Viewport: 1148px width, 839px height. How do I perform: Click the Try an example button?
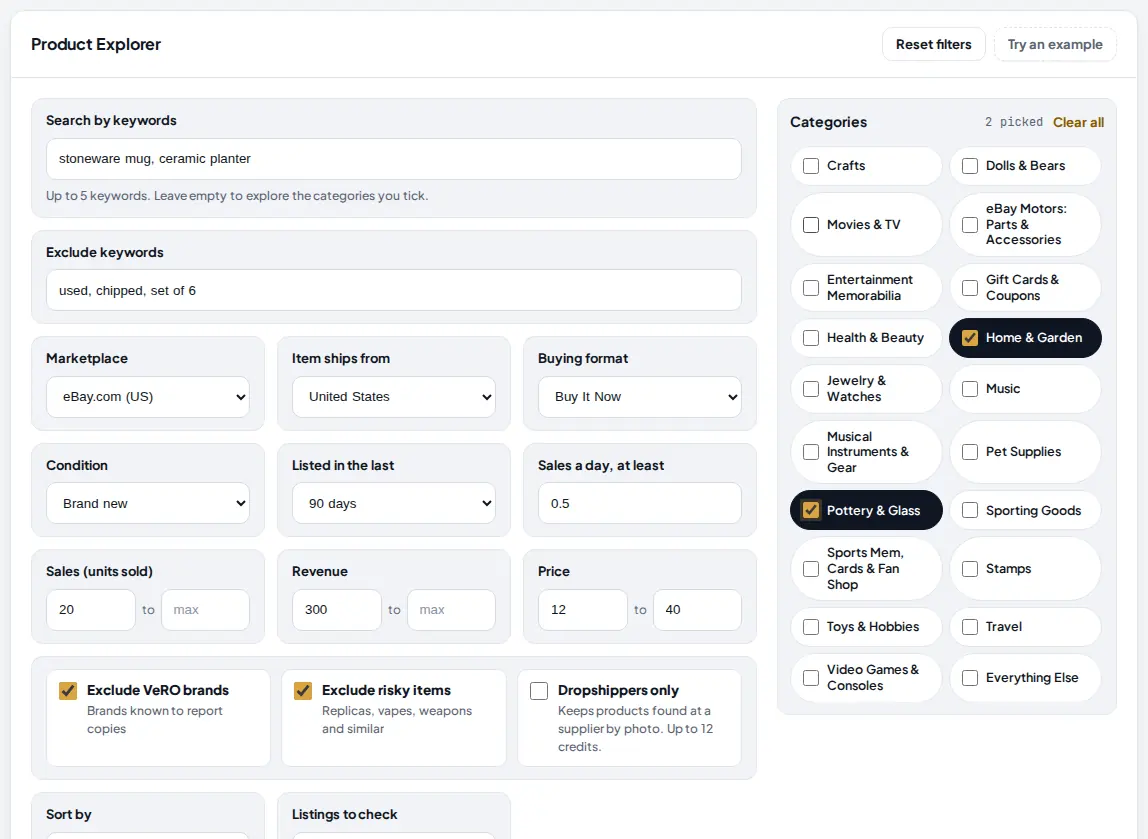(x=1054, y=45)
